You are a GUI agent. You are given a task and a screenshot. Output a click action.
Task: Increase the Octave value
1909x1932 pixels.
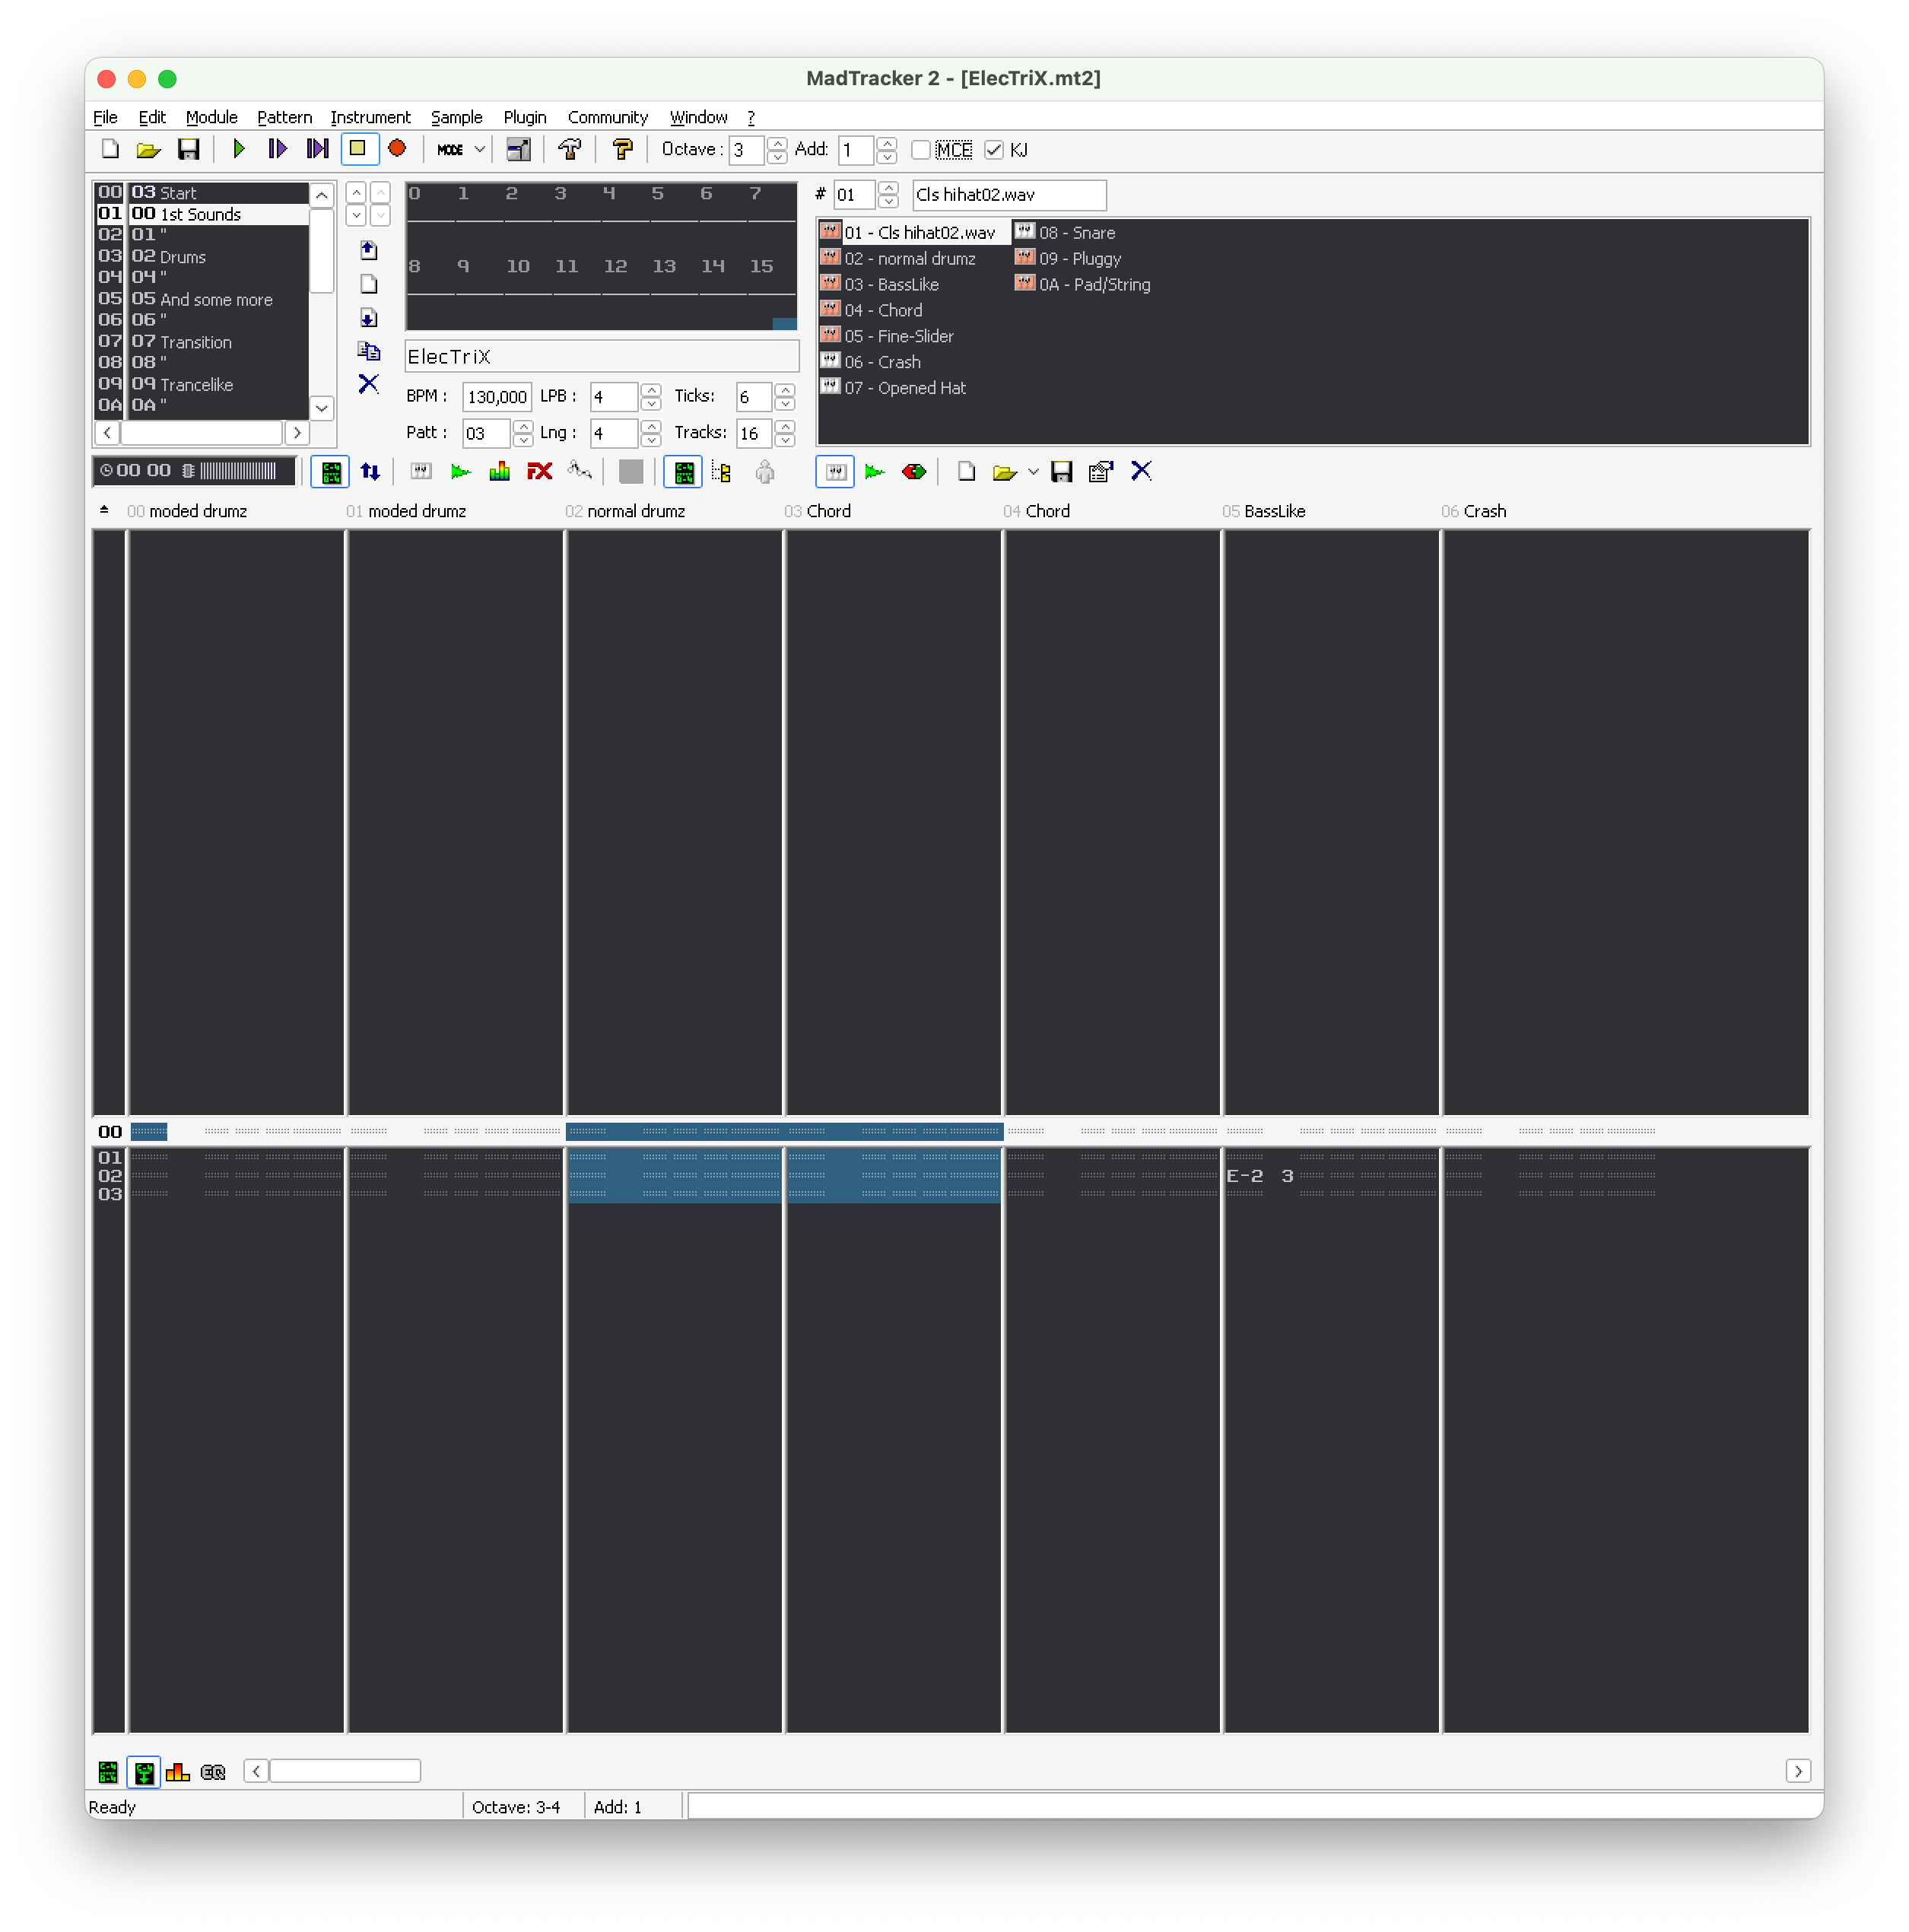coord(777,143)
